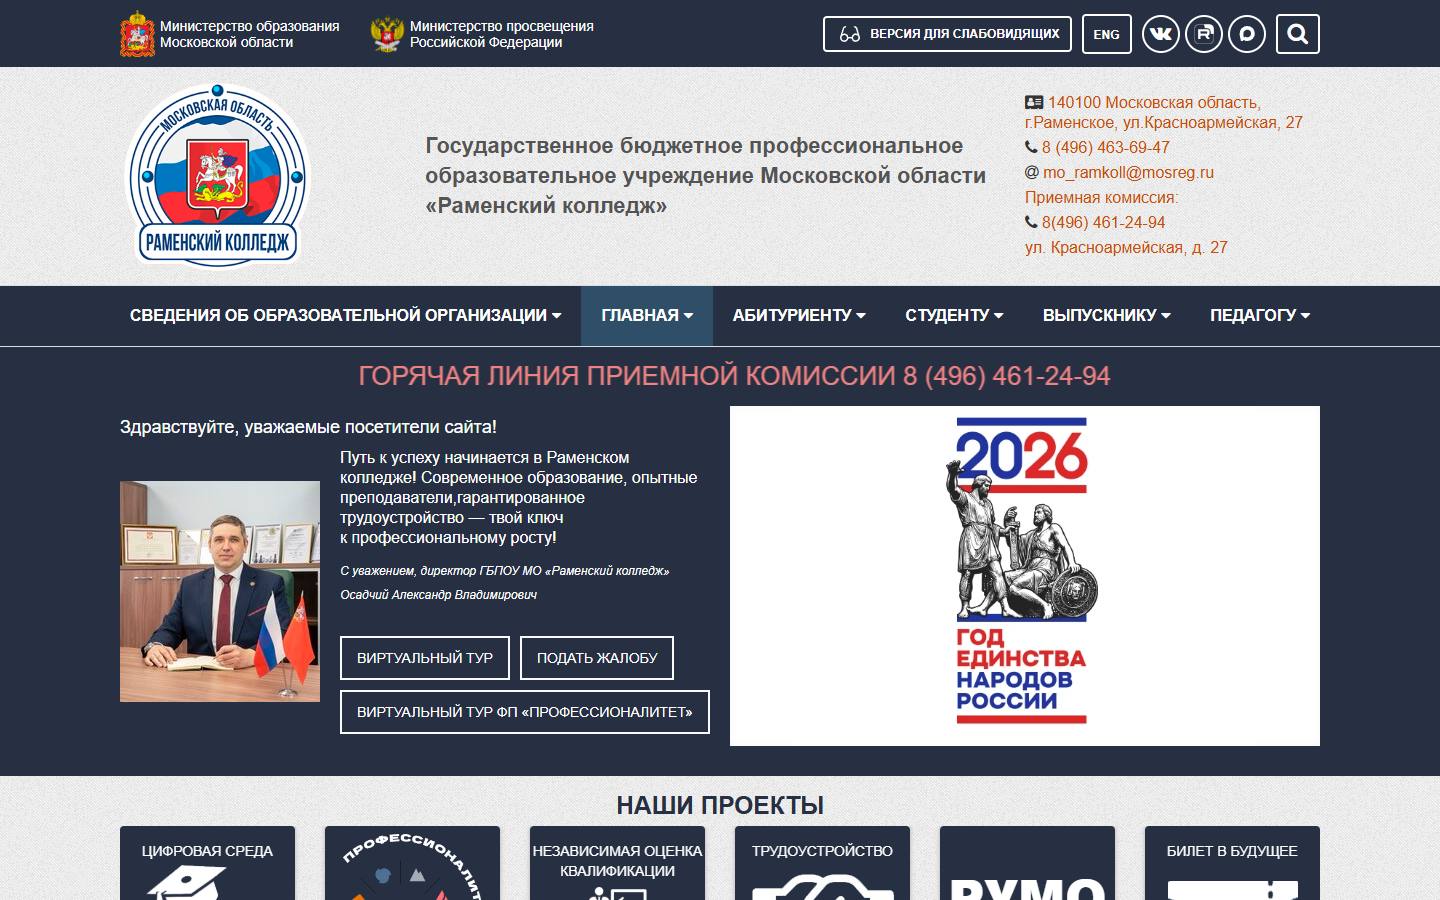Click Министерство просвещения Российской Федерации link
Viewport: 1440px width, 900px height.
[501, 34]
